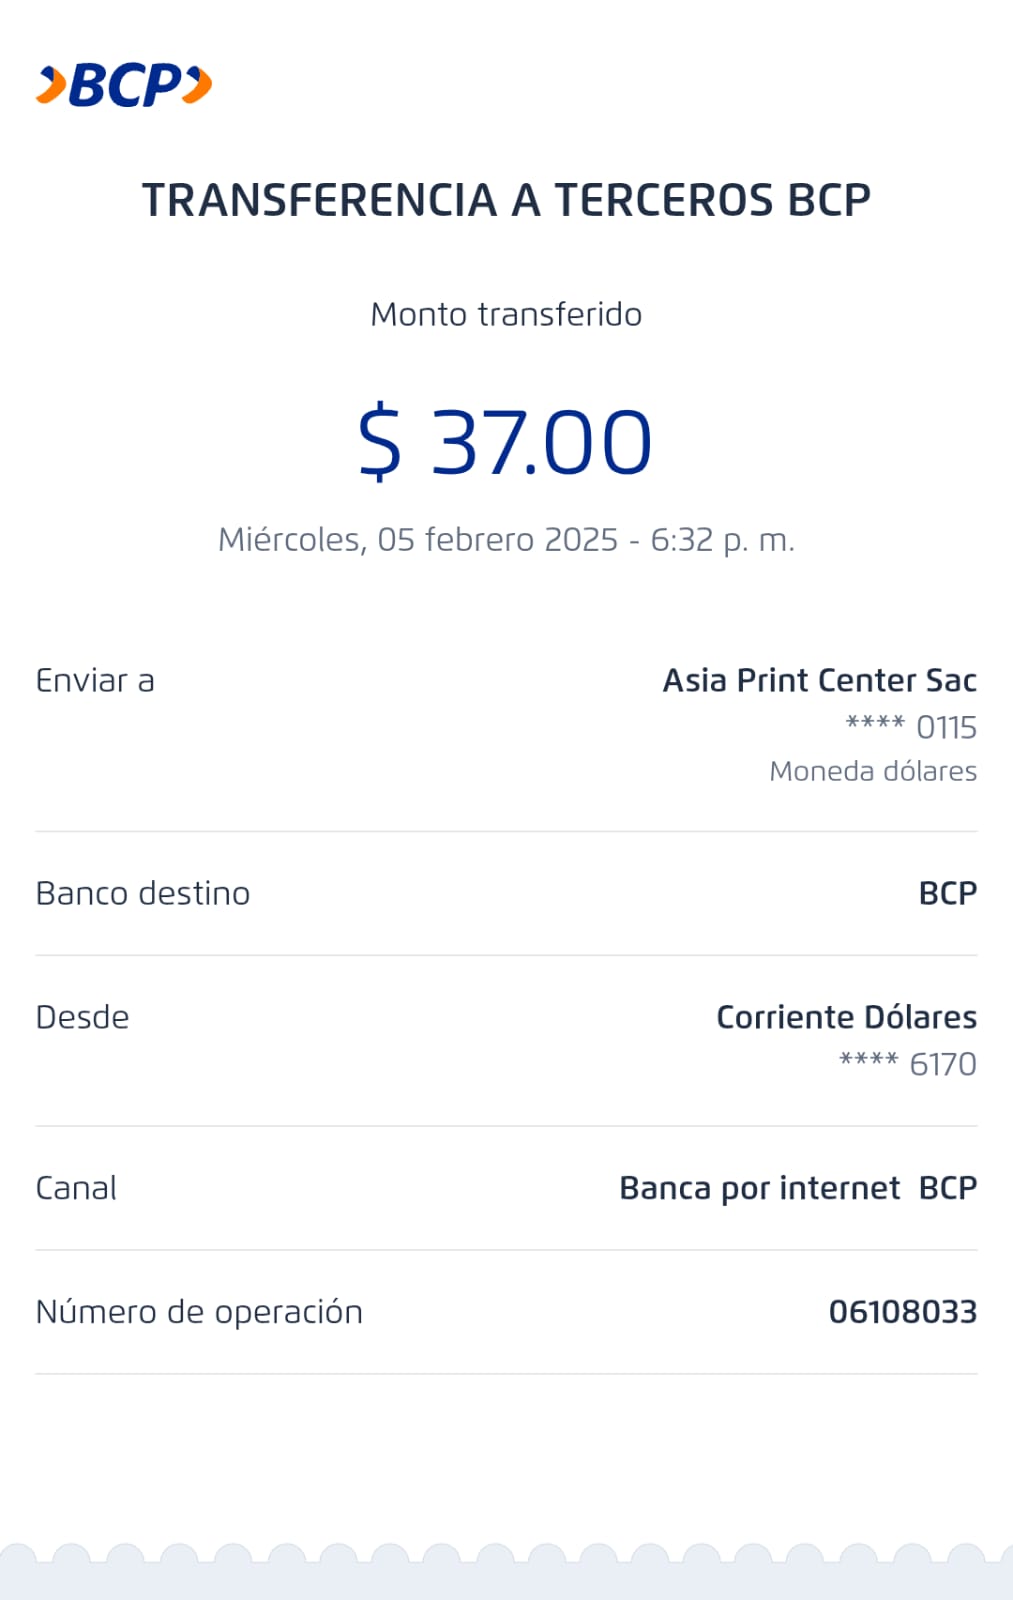The image size is (1013, 1600).
Task: Click the 'Enviar a' label
Action: (x=95, y=681)
